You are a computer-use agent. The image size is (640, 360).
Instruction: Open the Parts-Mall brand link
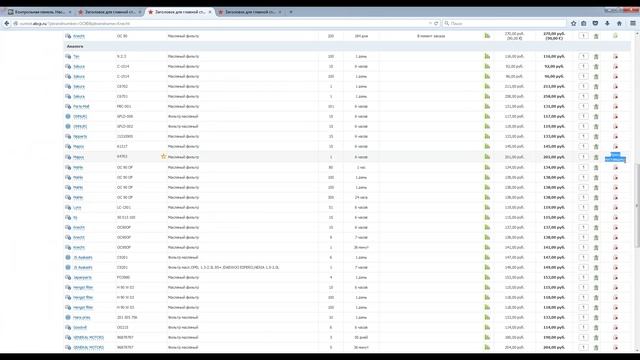[x=81, y=107]
